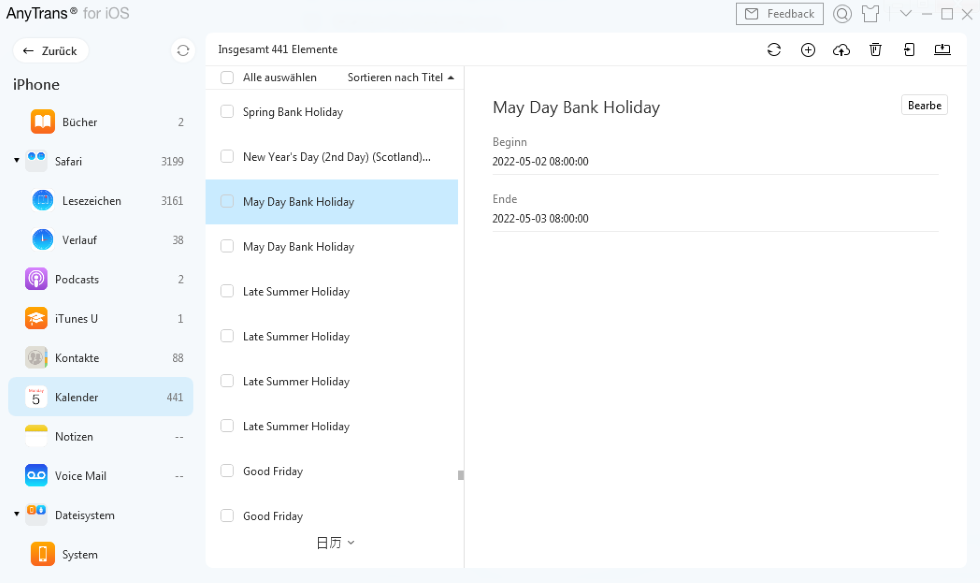
Task: Add a new calendar event with the plus icon
Action: (808, 50)
